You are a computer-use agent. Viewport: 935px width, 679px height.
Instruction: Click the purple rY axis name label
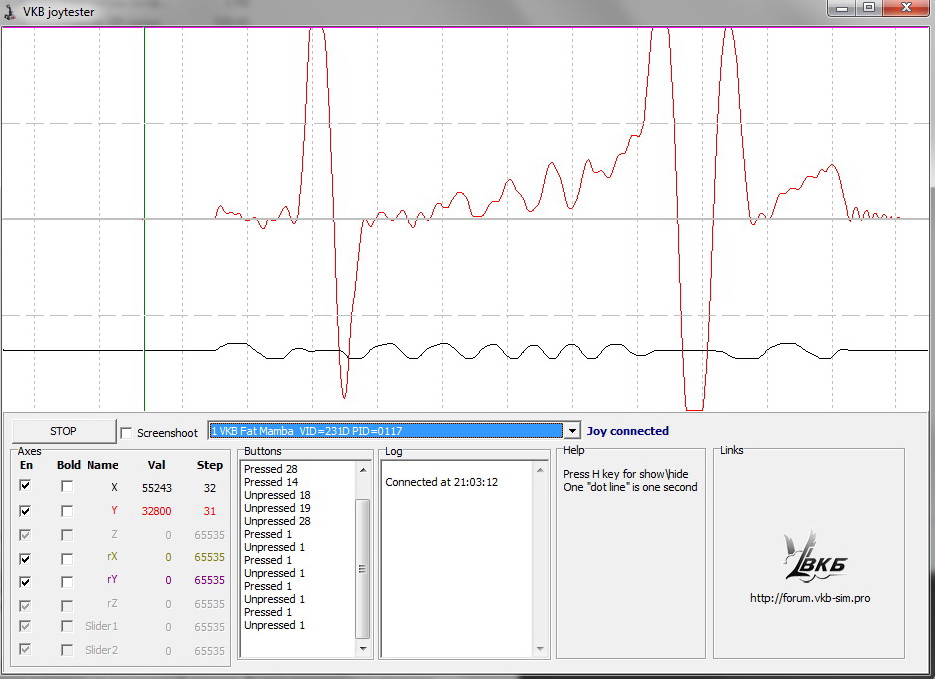click(112, 579)
